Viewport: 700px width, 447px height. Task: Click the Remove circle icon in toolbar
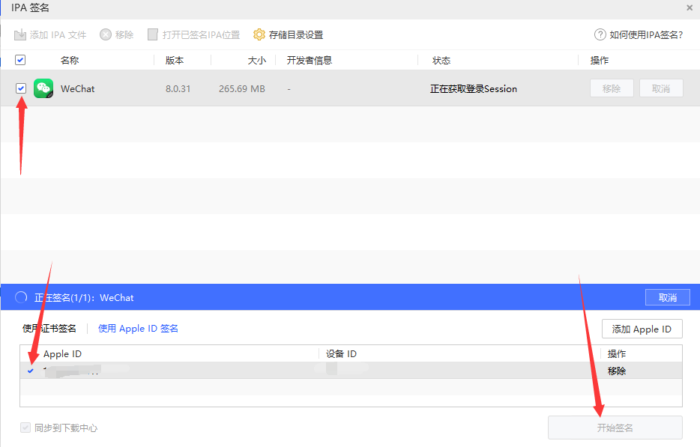click(105, 35)
